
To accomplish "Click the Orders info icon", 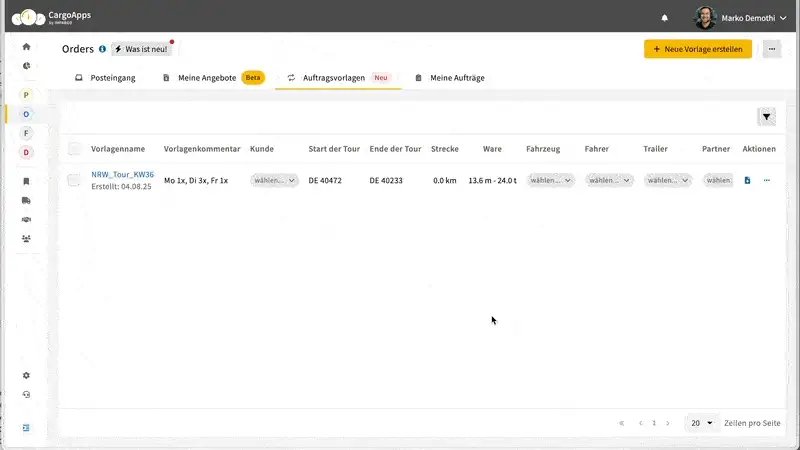I will click(103, 49).
